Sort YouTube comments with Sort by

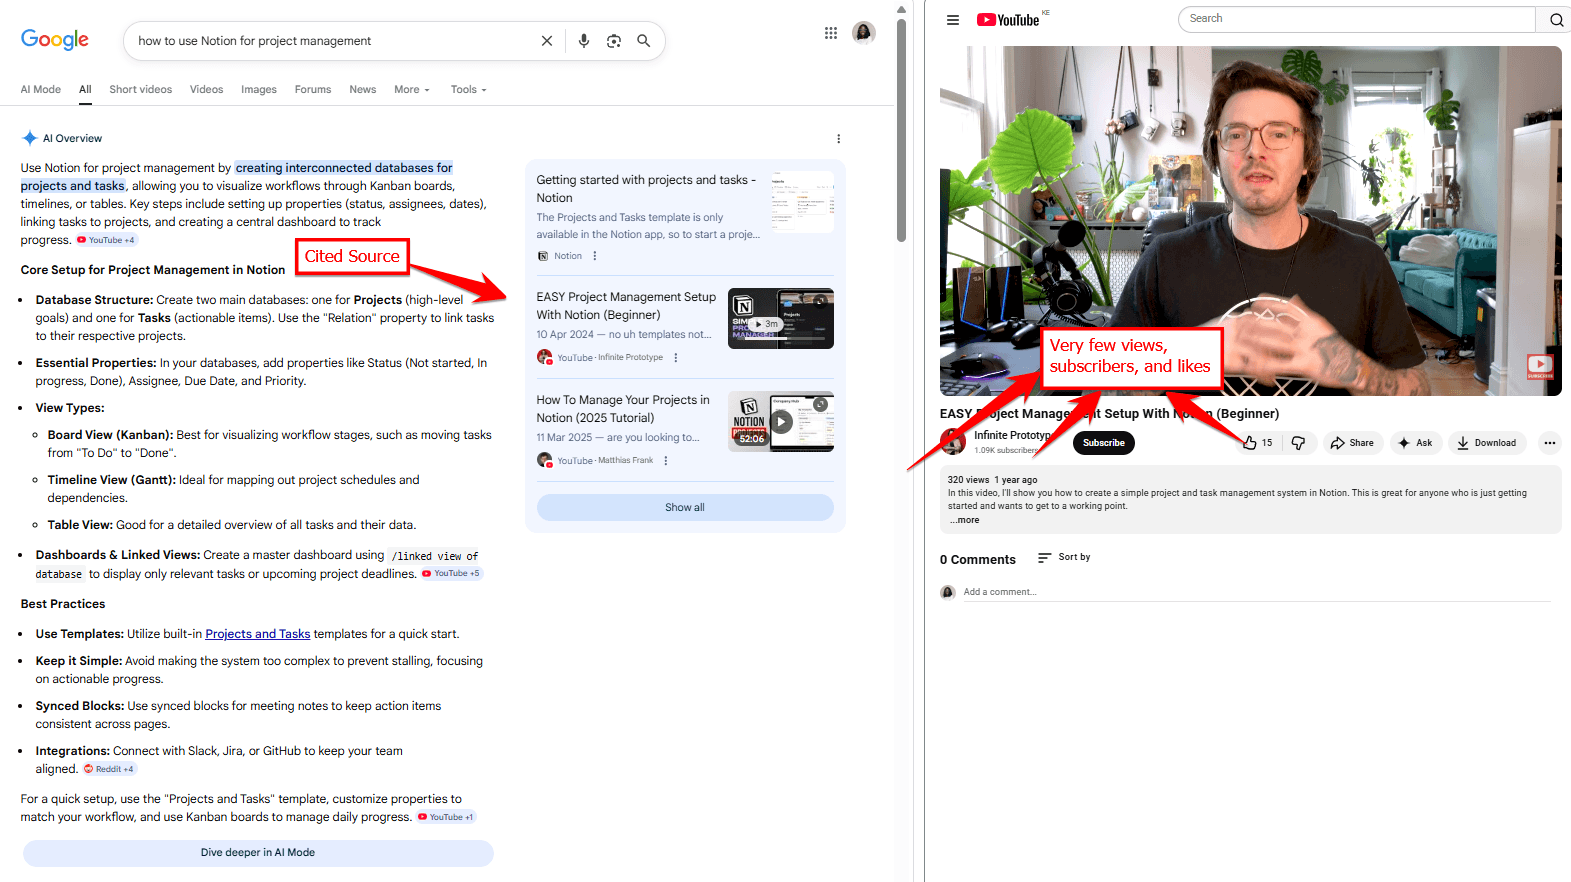pos(1064,557)
